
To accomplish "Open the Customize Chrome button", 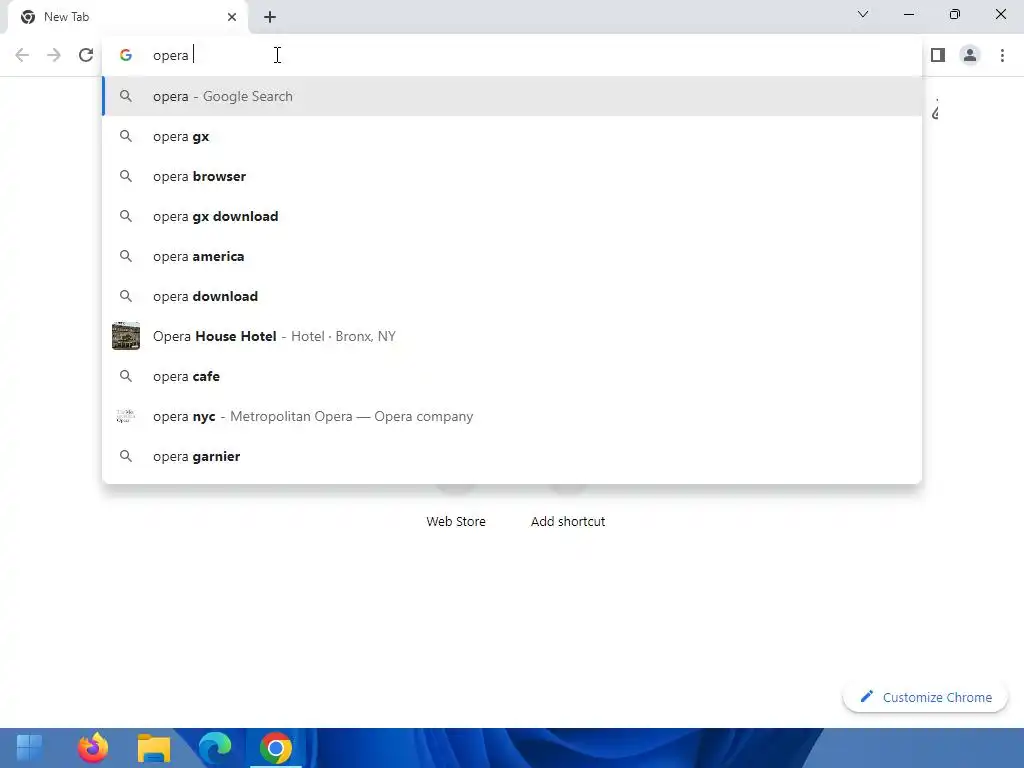I will [925, 697].
